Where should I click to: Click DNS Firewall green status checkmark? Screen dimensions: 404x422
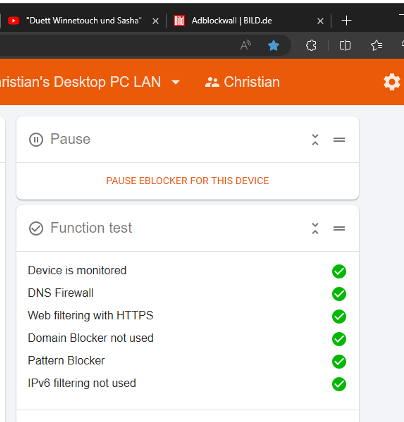339,294
